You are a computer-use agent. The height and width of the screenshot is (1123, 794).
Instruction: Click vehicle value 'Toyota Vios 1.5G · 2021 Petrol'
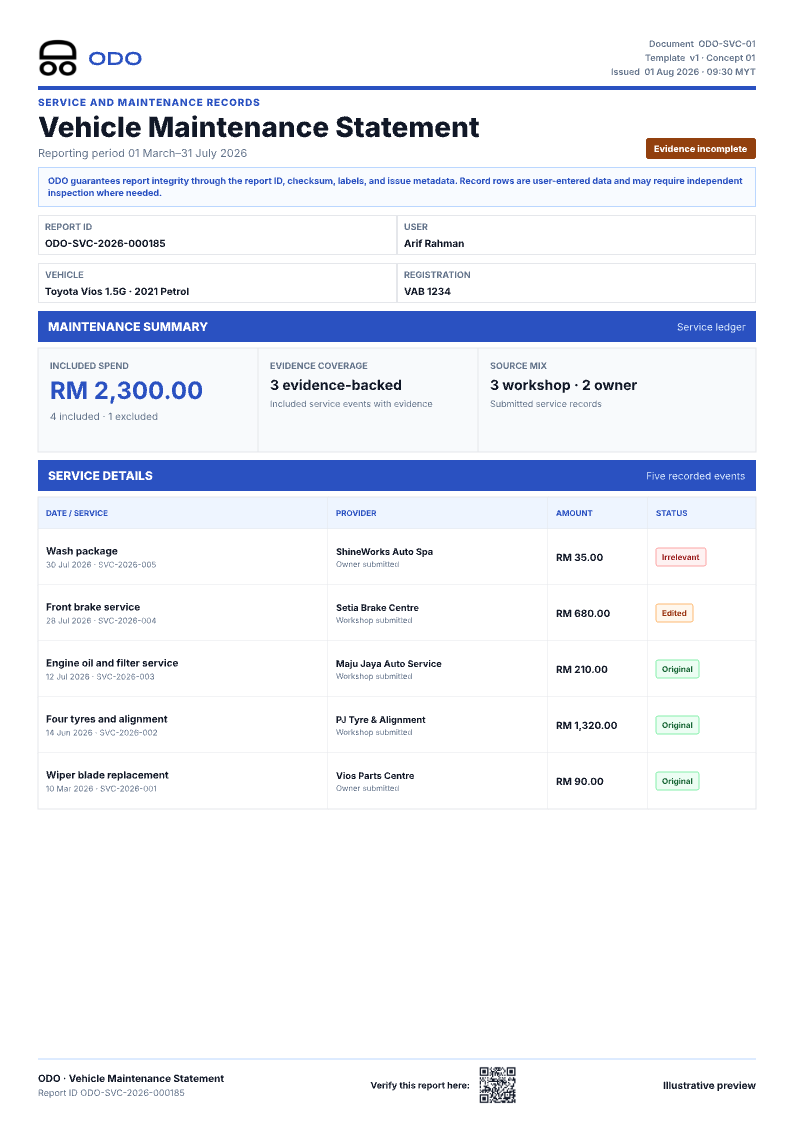pyautogui.click(x=117, y=291)
